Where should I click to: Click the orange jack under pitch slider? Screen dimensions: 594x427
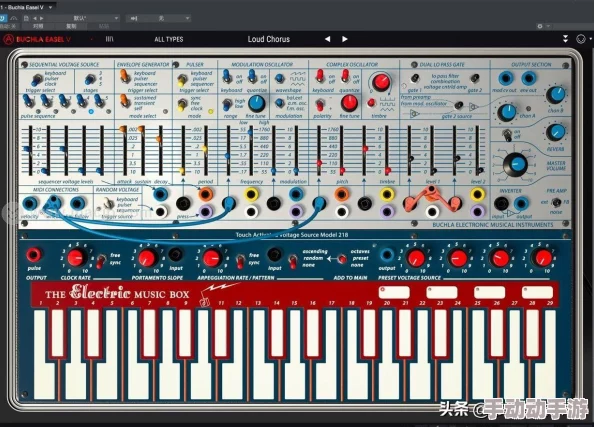coord(341,194)
